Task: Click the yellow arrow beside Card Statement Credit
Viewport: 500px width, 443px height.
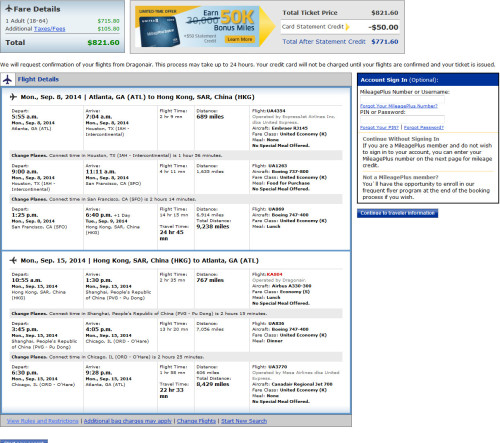Action: tap(347, 27)
